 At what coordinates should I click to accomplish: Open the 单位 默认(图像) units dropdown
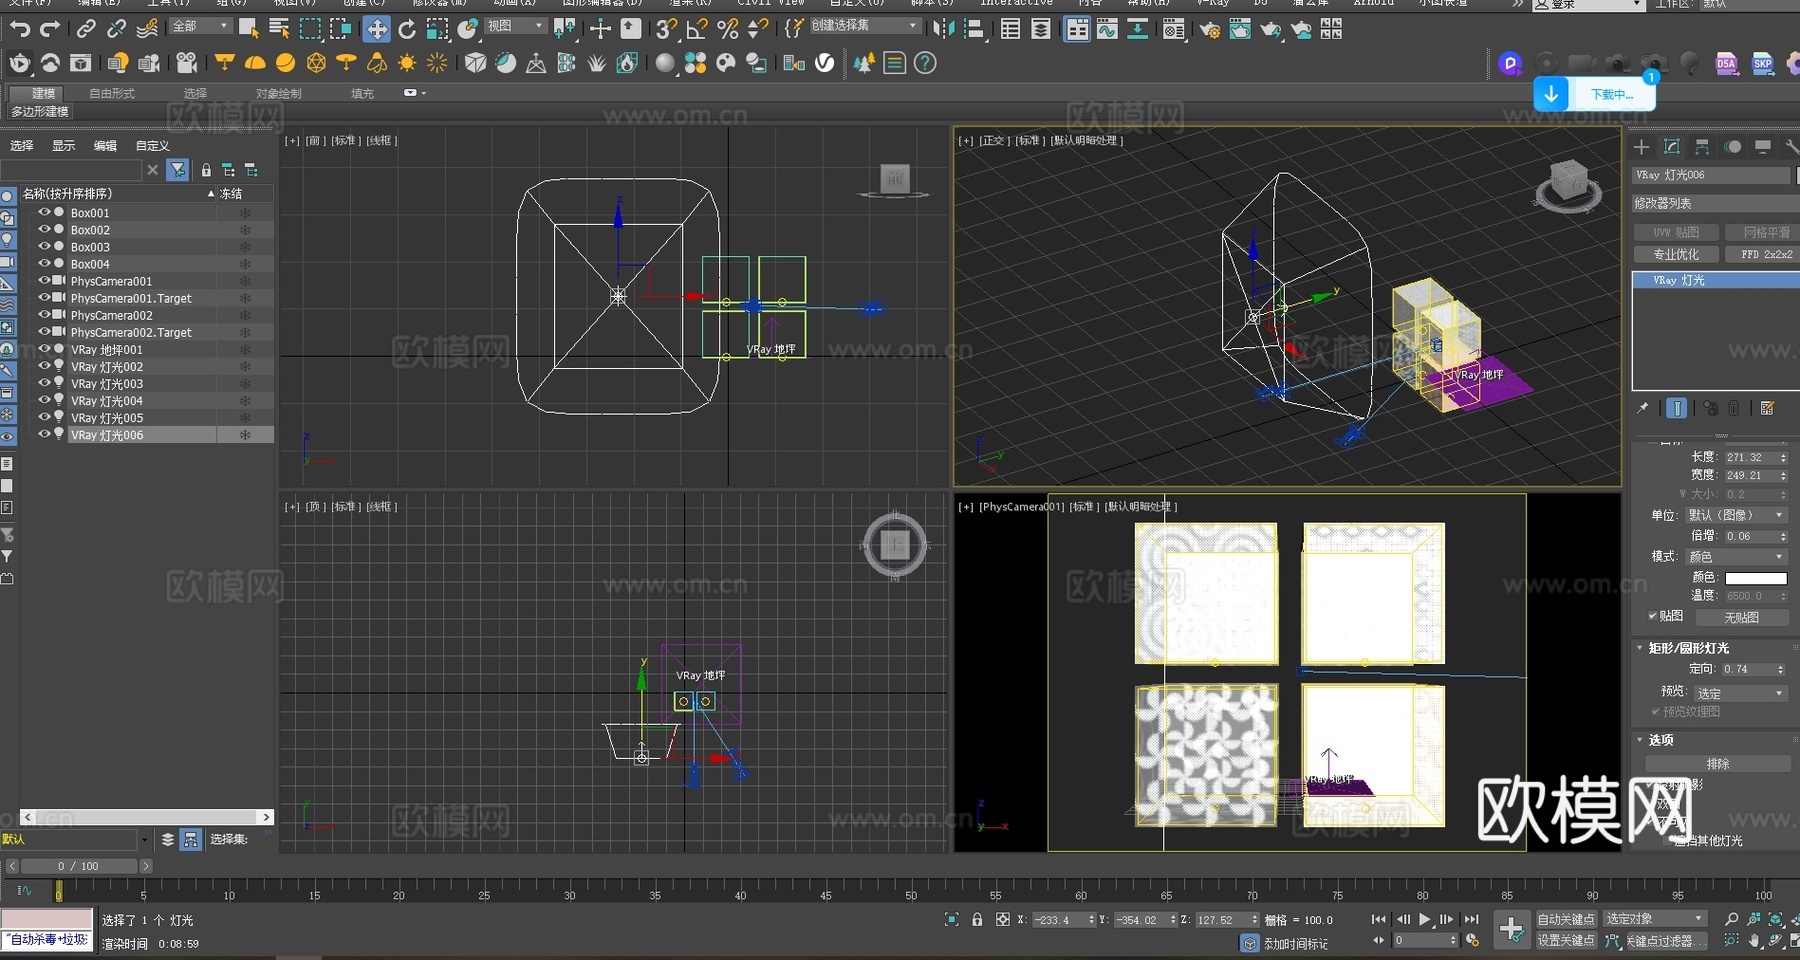point(1737,515)
